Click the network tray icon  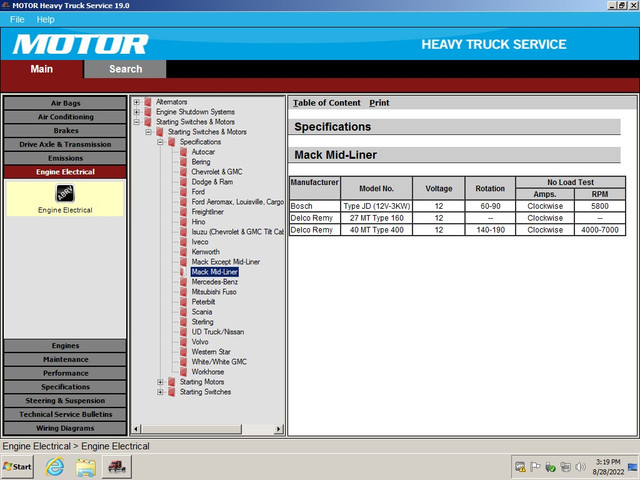(x=565, y=467)
